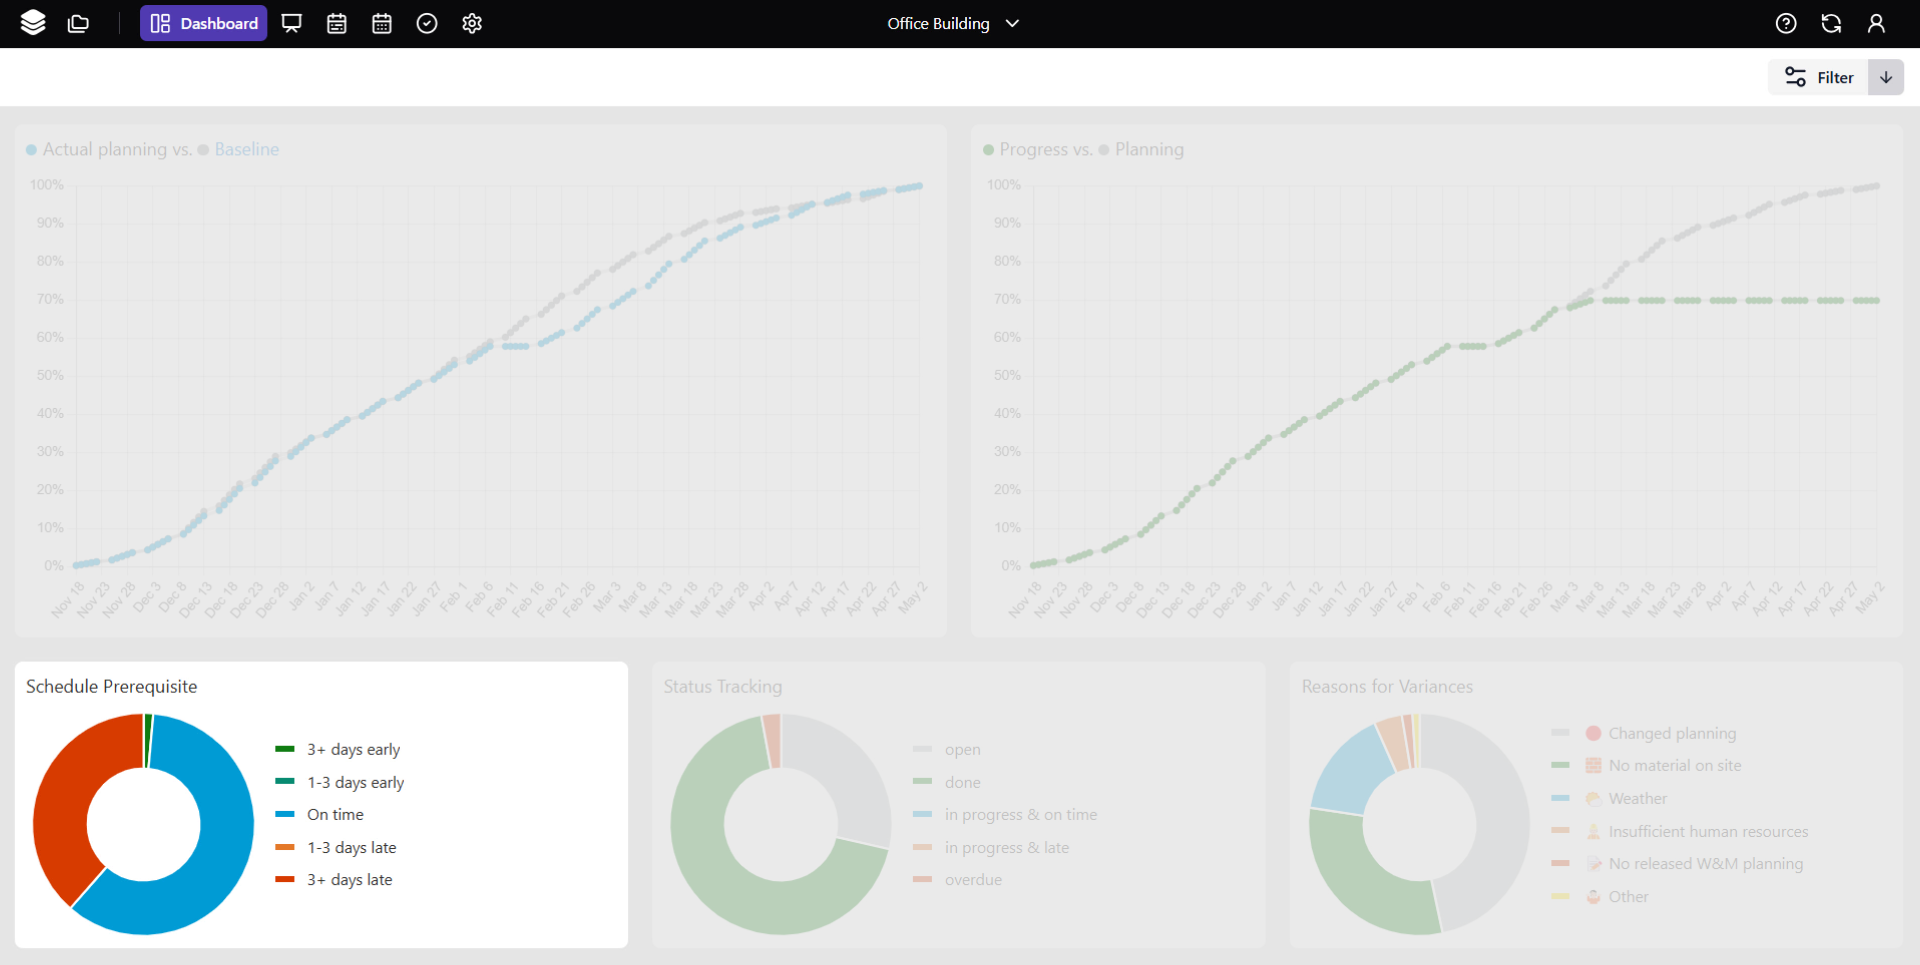The height and width of the screenshot is (965, 1920).
Task: Click the stacked layers logo icon
Action: [33, 23]
